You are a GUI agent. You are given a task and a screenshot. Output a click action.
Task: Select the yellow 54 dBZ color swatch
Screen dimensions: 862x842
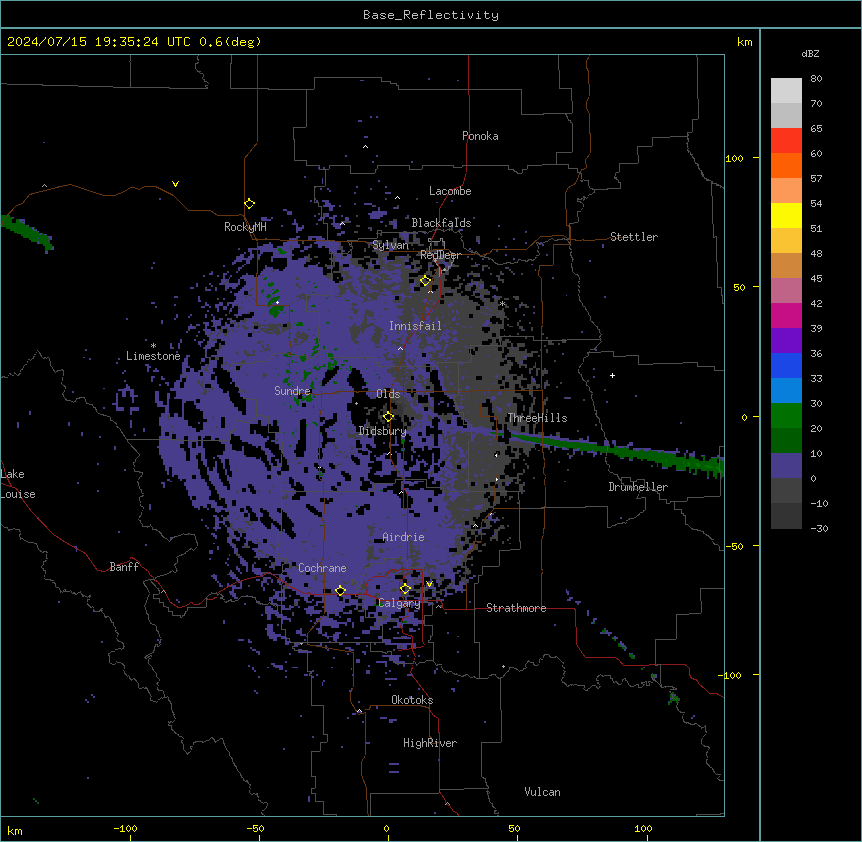pyautogui.click(x=786, y=215)
